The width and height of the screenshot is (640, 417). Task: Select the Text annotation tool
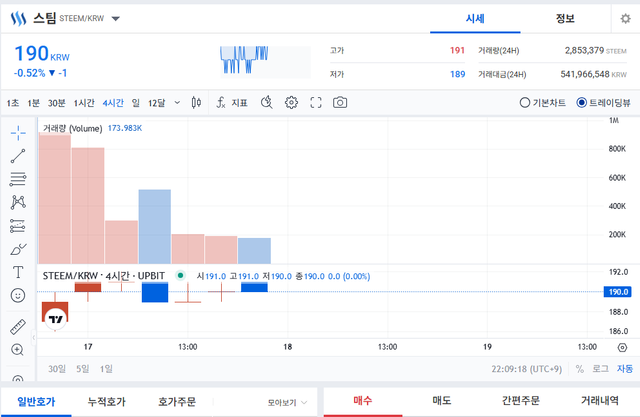(18, 272)
